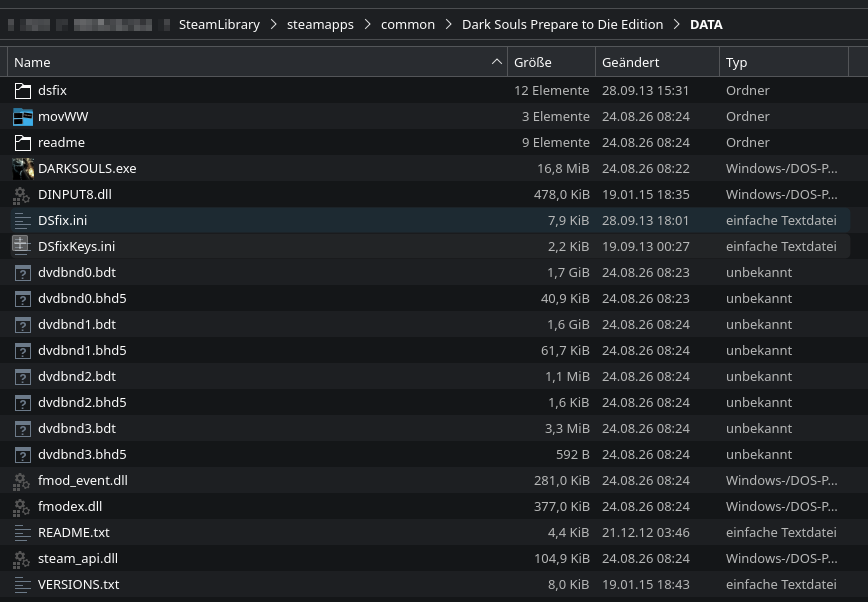Sort by the Geändert column header
This screenshot has width=868, height=602.
[x=657, y=62]
